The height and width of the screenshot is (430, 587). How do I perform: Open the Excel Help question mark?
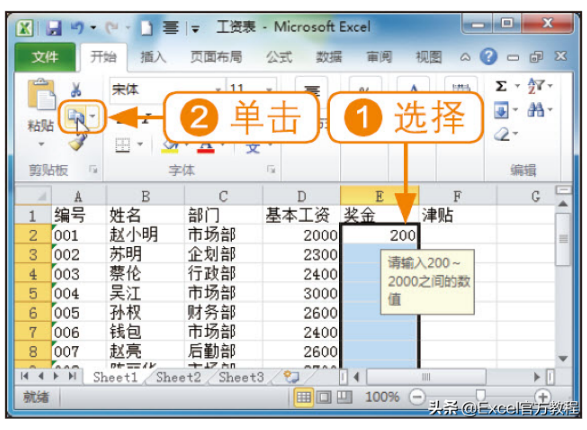(489, 57)
